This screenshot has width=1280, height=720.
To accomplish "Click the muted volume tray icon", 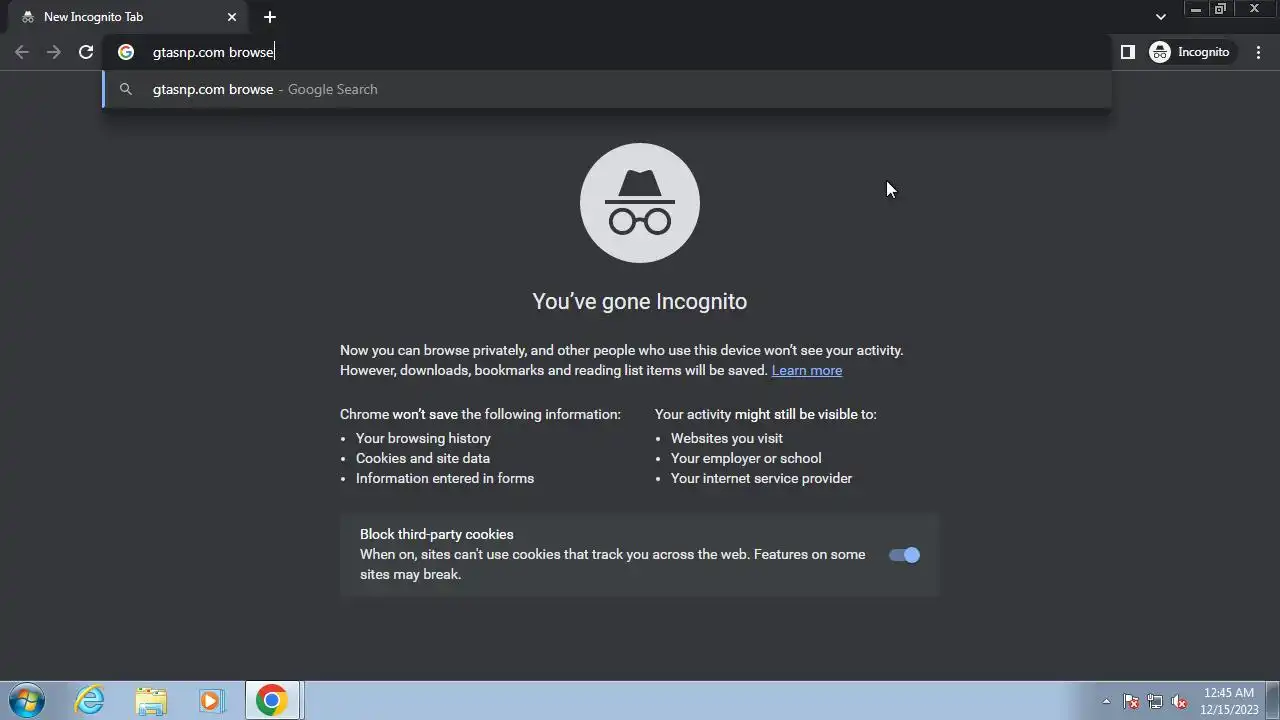I will [x=1179, y=701].
